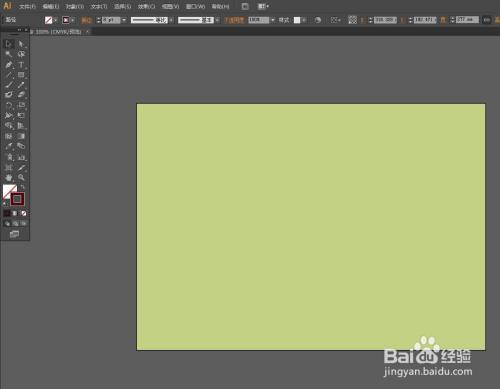The height and width of the screenshot is (389, 500).
Task: Select the Gradient tool
Action: [21, 136]
